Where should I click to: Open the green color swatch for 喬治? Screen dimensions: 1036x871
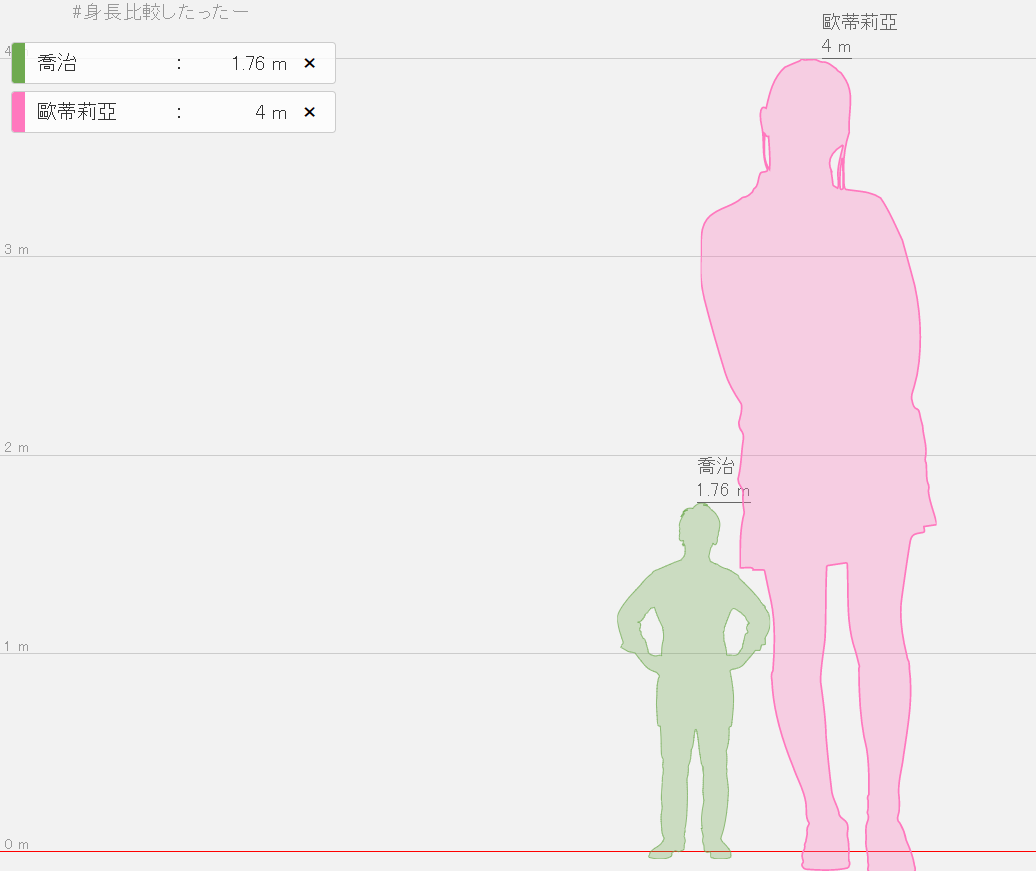coord(18,63)
